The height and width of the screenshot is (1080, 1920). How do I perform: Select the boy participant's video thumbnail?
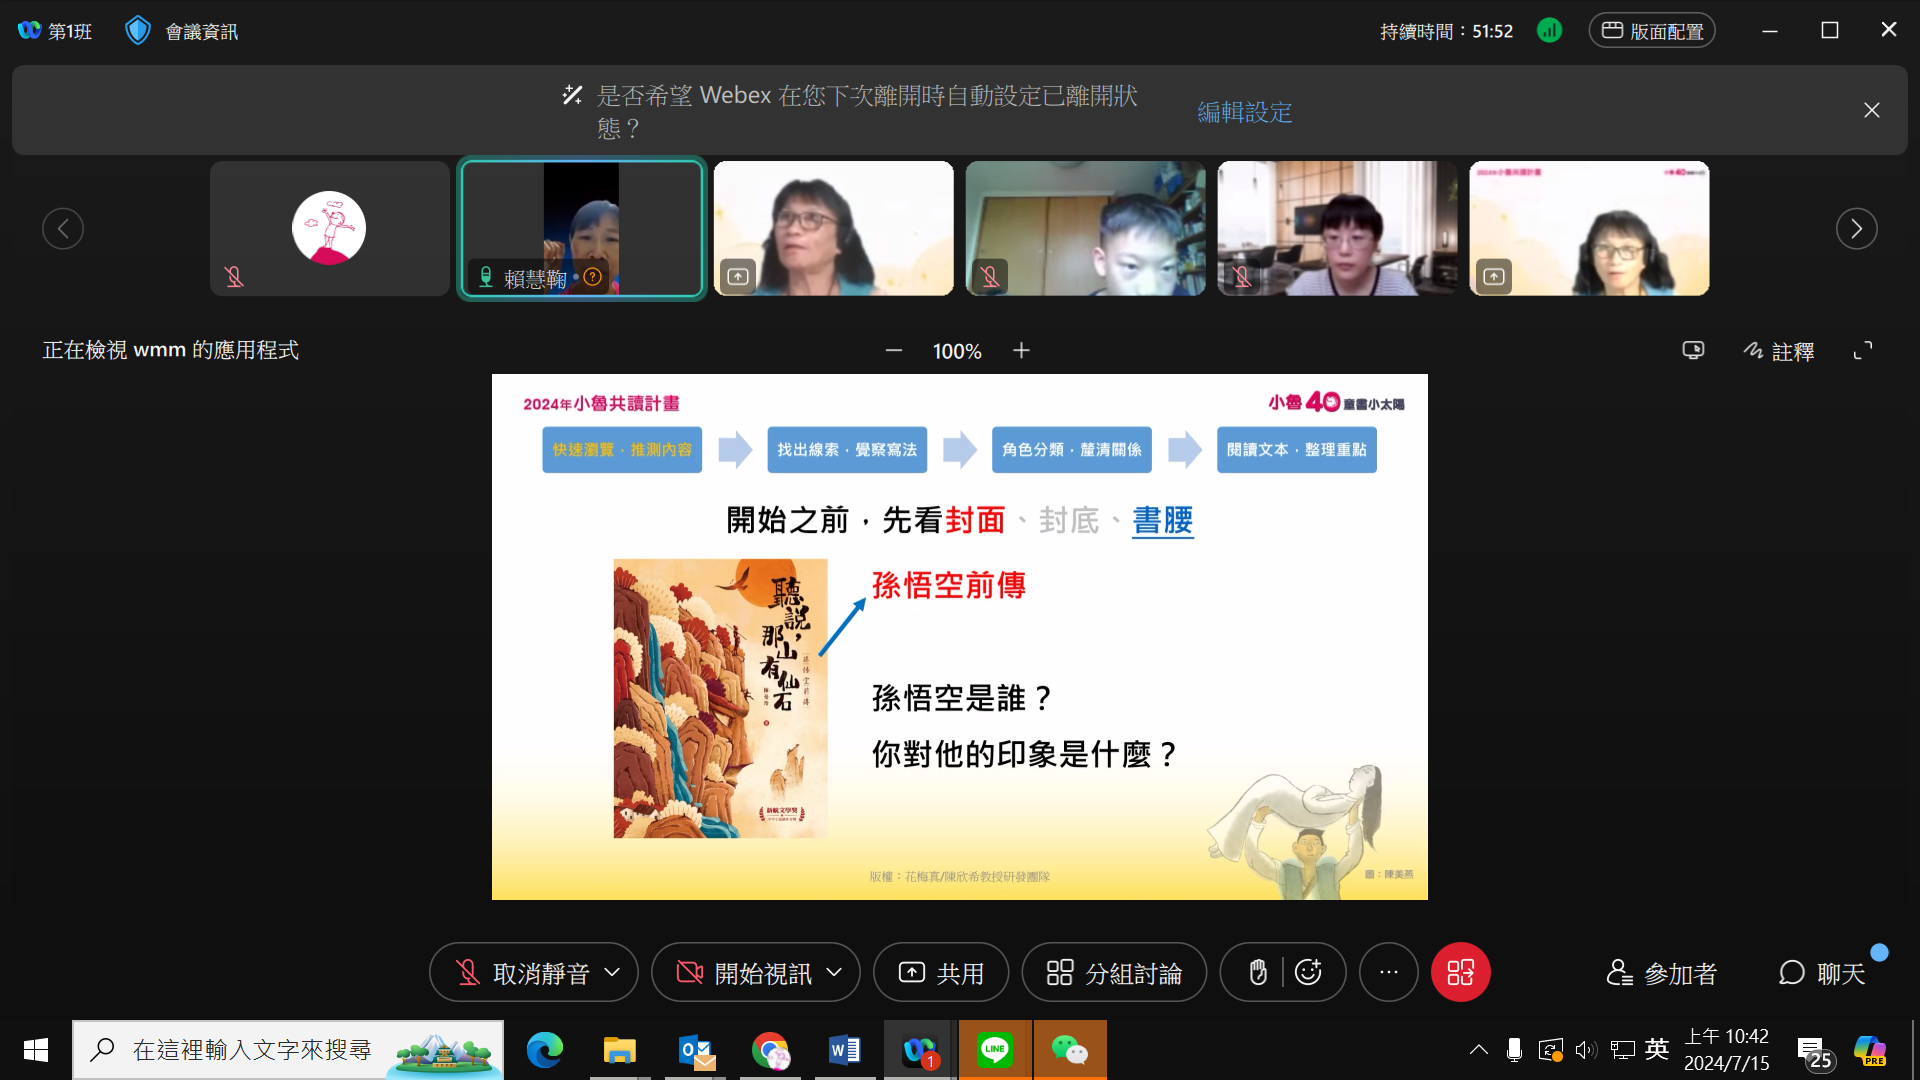[1086, 228]
